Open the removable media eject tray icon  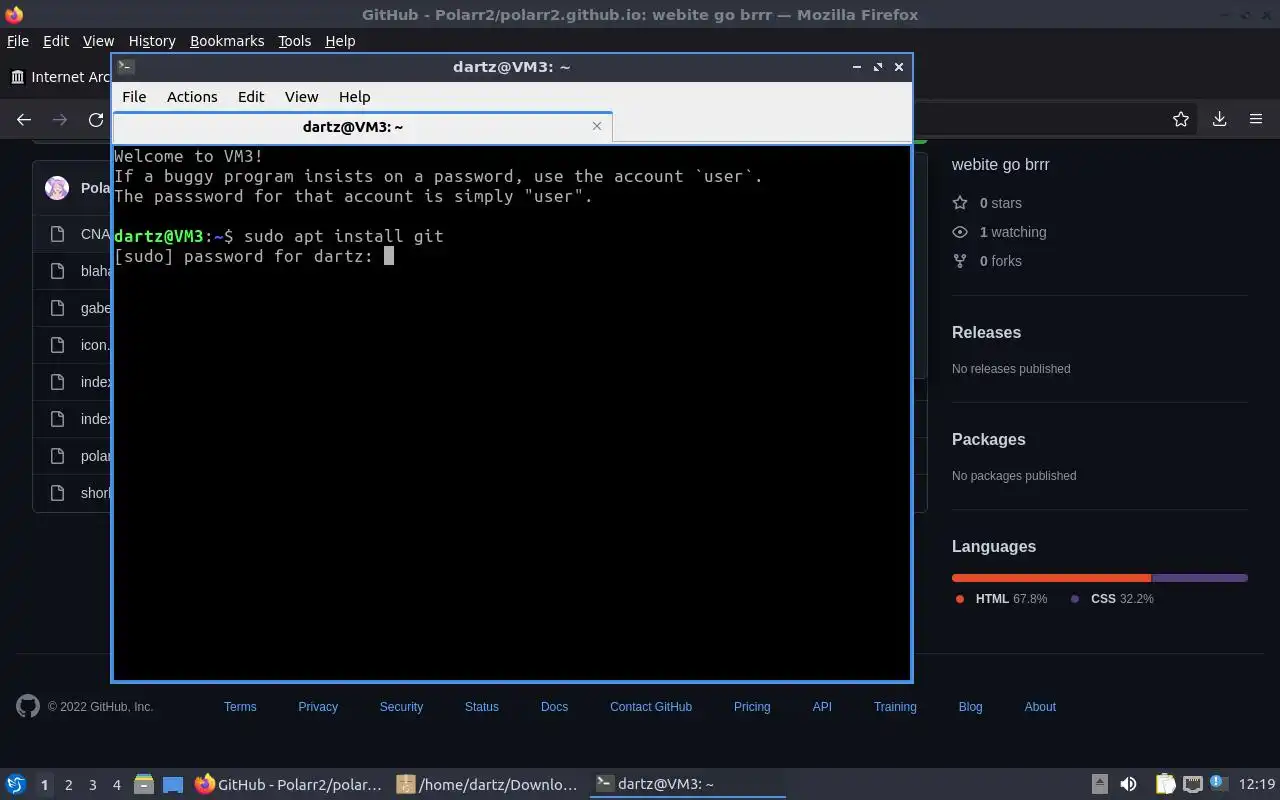click(1100, 784)
